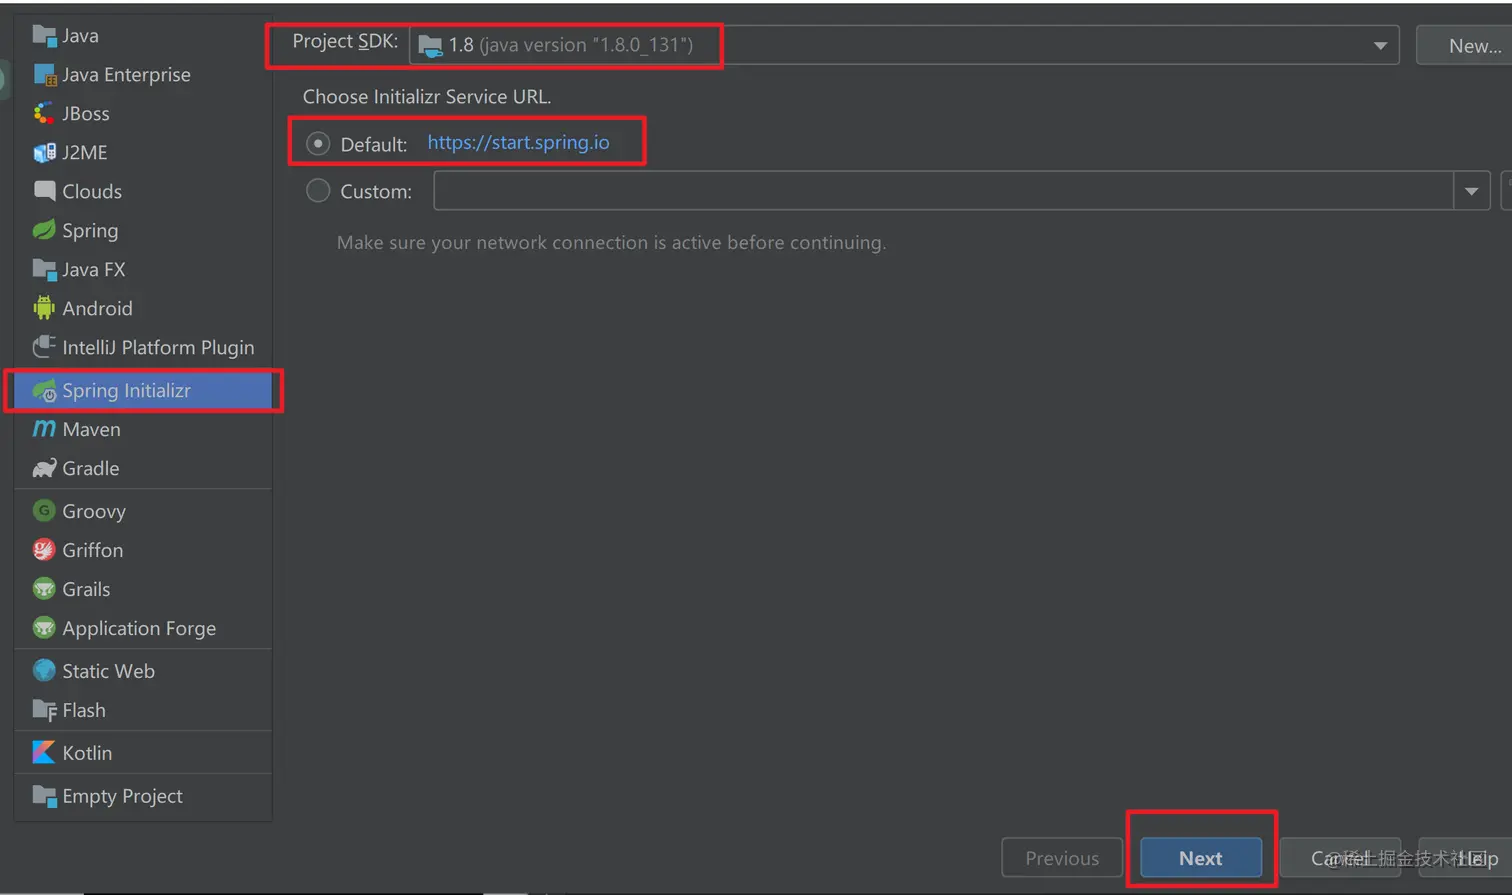Image resolution: width=1512 pixels, height=895 pixels.
Task: Open the https://start.spring.io link
Action: click(518, 143)
